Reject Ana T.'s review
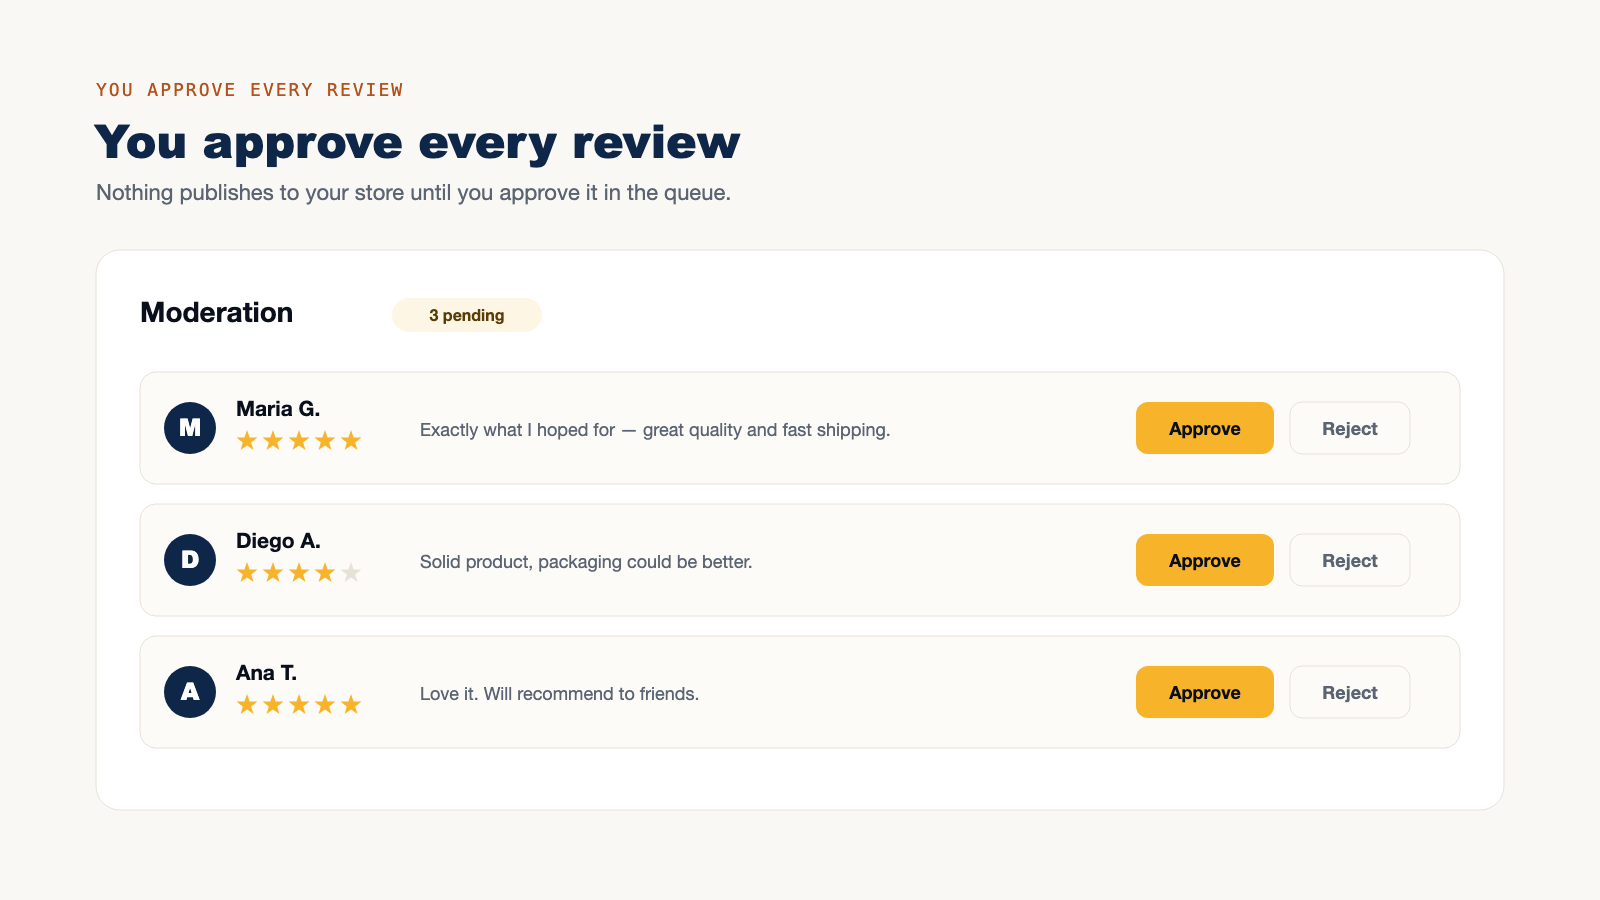The image size is (1600, 900). pos(1349,692)
